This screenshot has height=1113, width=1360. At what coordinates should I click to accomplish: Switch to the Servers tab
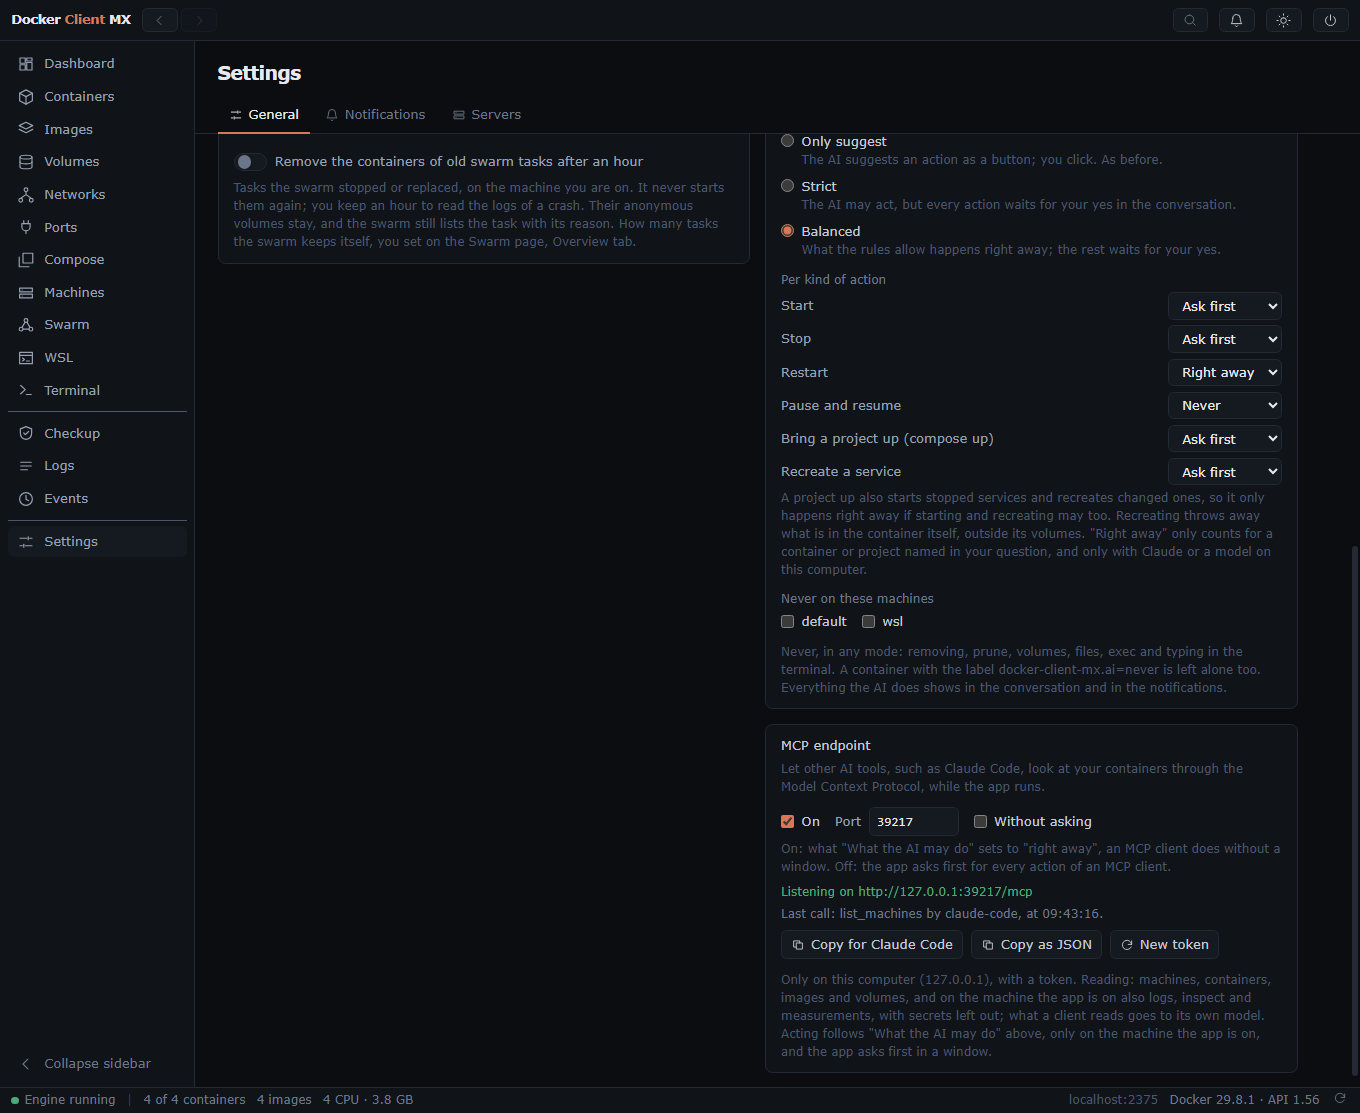point(487,115)
